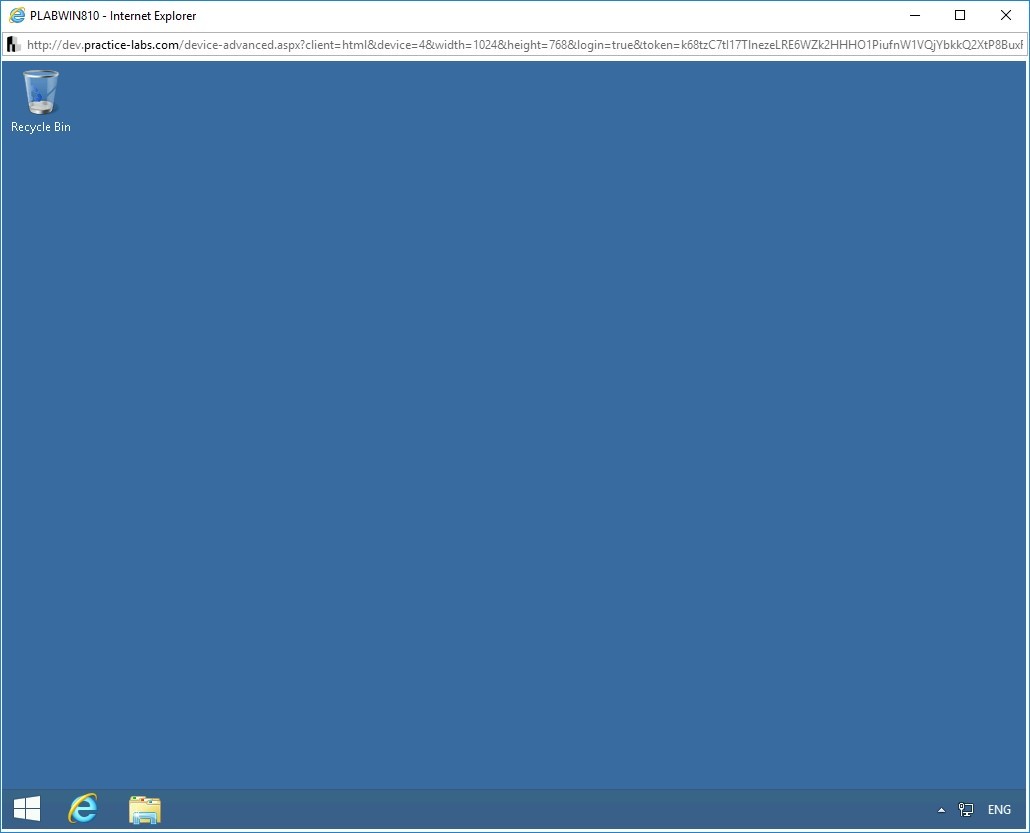Open File Explorer from the taskbar

(x=144, y=809)
